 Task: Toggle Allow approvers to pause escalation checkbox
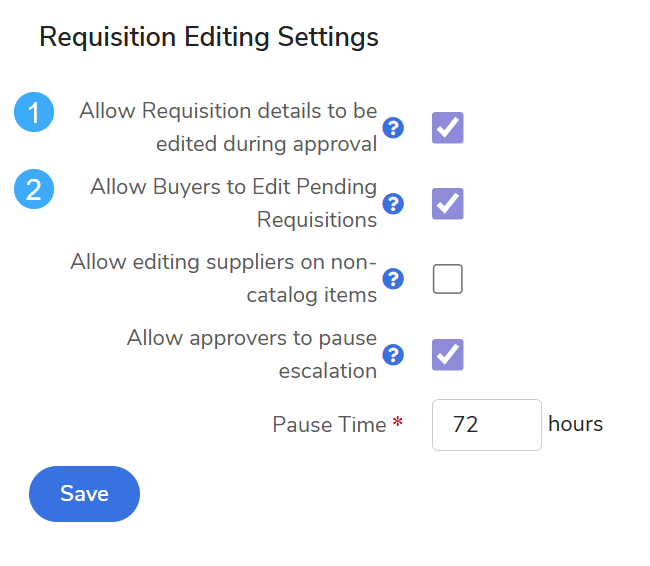447,354
